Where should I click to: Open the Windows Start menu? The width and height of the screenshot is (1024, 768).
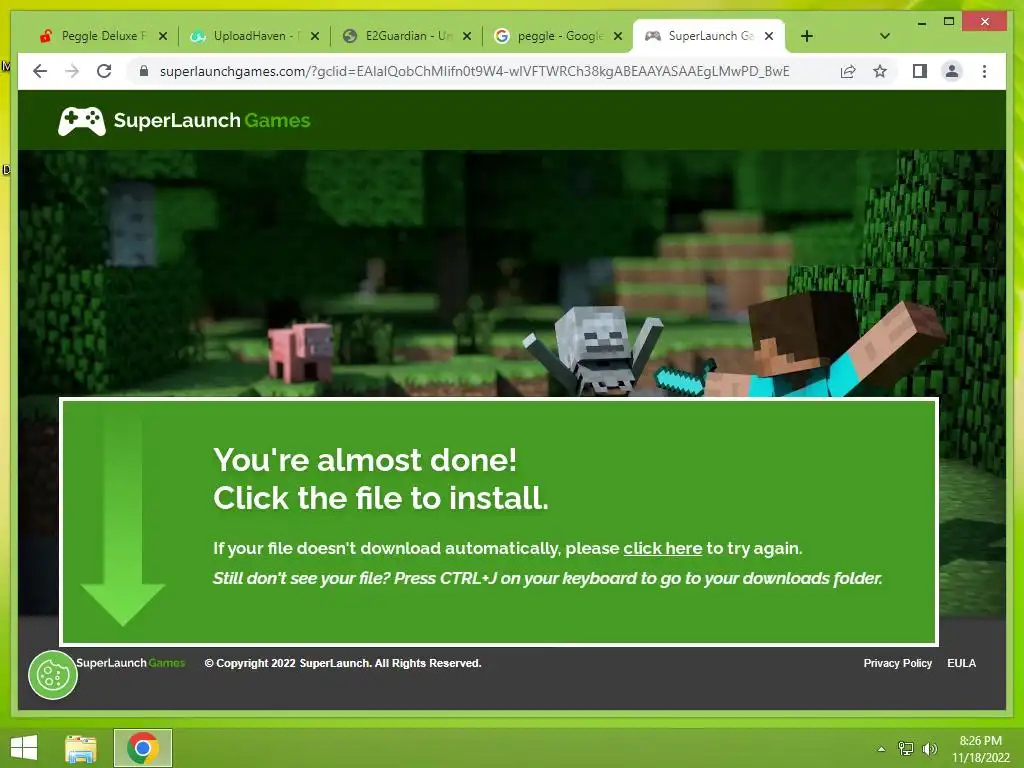coord(24,748)
